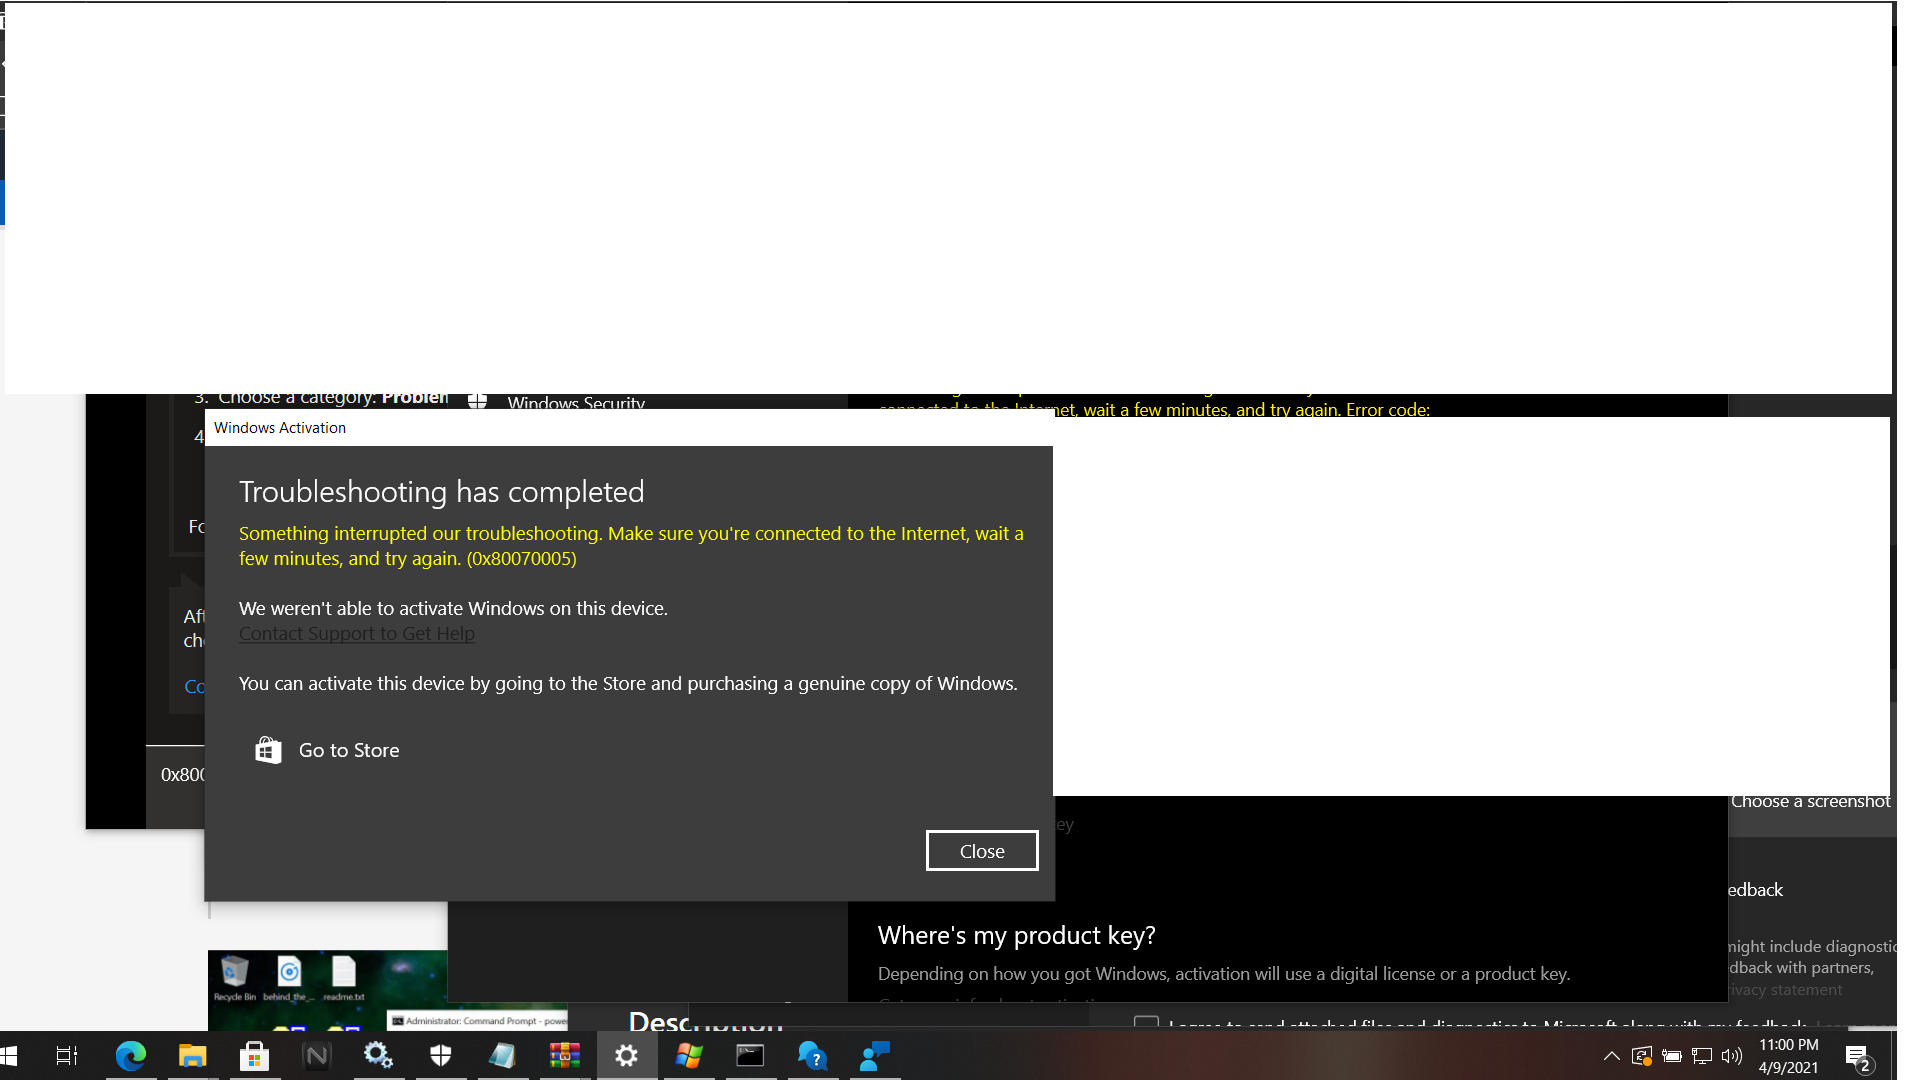Image resolution: width=1920 pixels, height=1080 pixels.
Task: Open Windows Security shield in taskbar
Action: (440, 1055)
